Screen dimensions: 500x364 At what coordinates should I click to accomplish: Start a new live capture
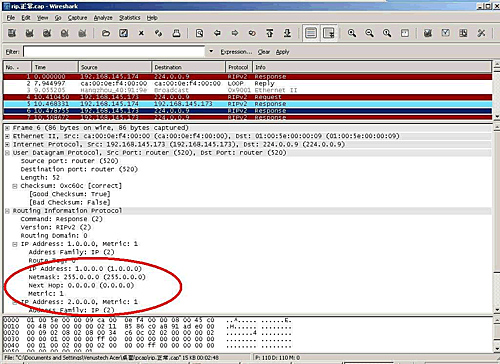47,33
